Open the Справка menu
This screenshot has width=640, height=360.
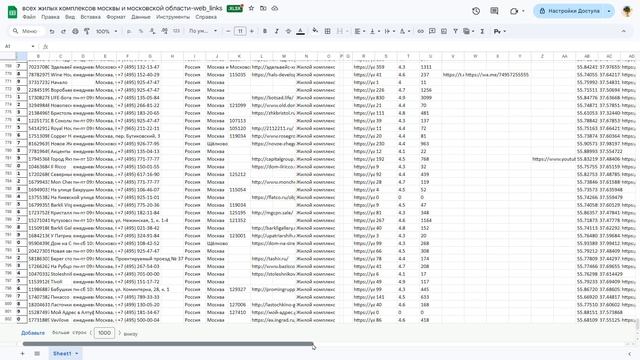[206, 17]
